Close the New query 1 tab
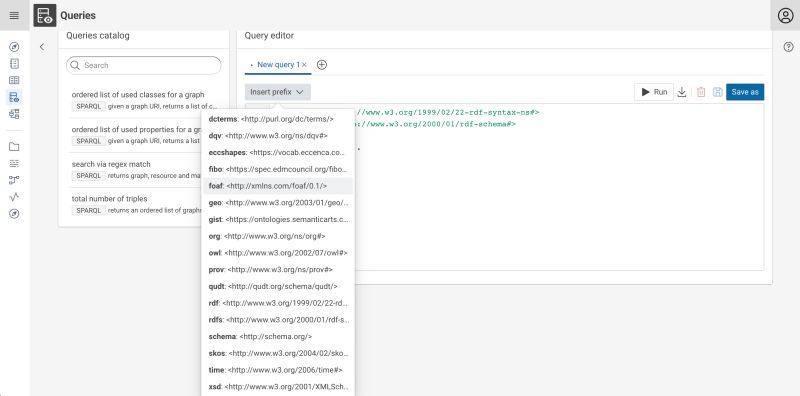Screen dimensions: 800x396 (305, 65)
